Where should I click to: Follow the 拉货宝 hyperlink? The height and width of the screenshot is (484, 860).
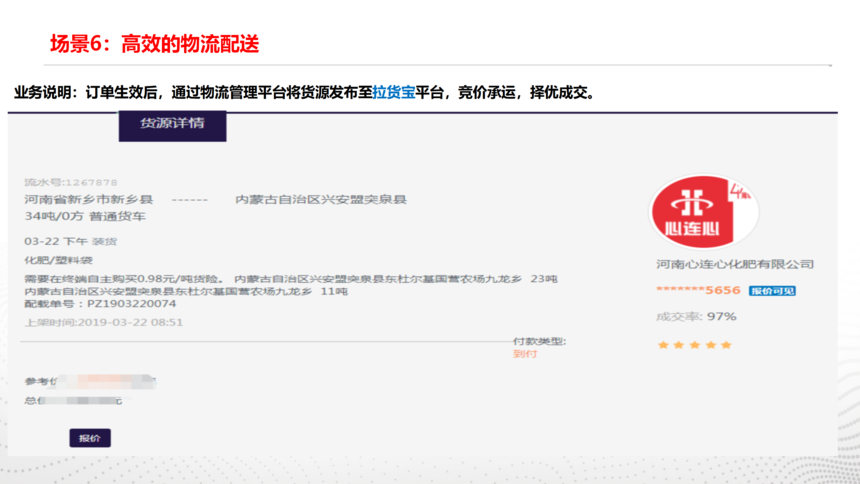pyautogui.click(x=393, y=93)
